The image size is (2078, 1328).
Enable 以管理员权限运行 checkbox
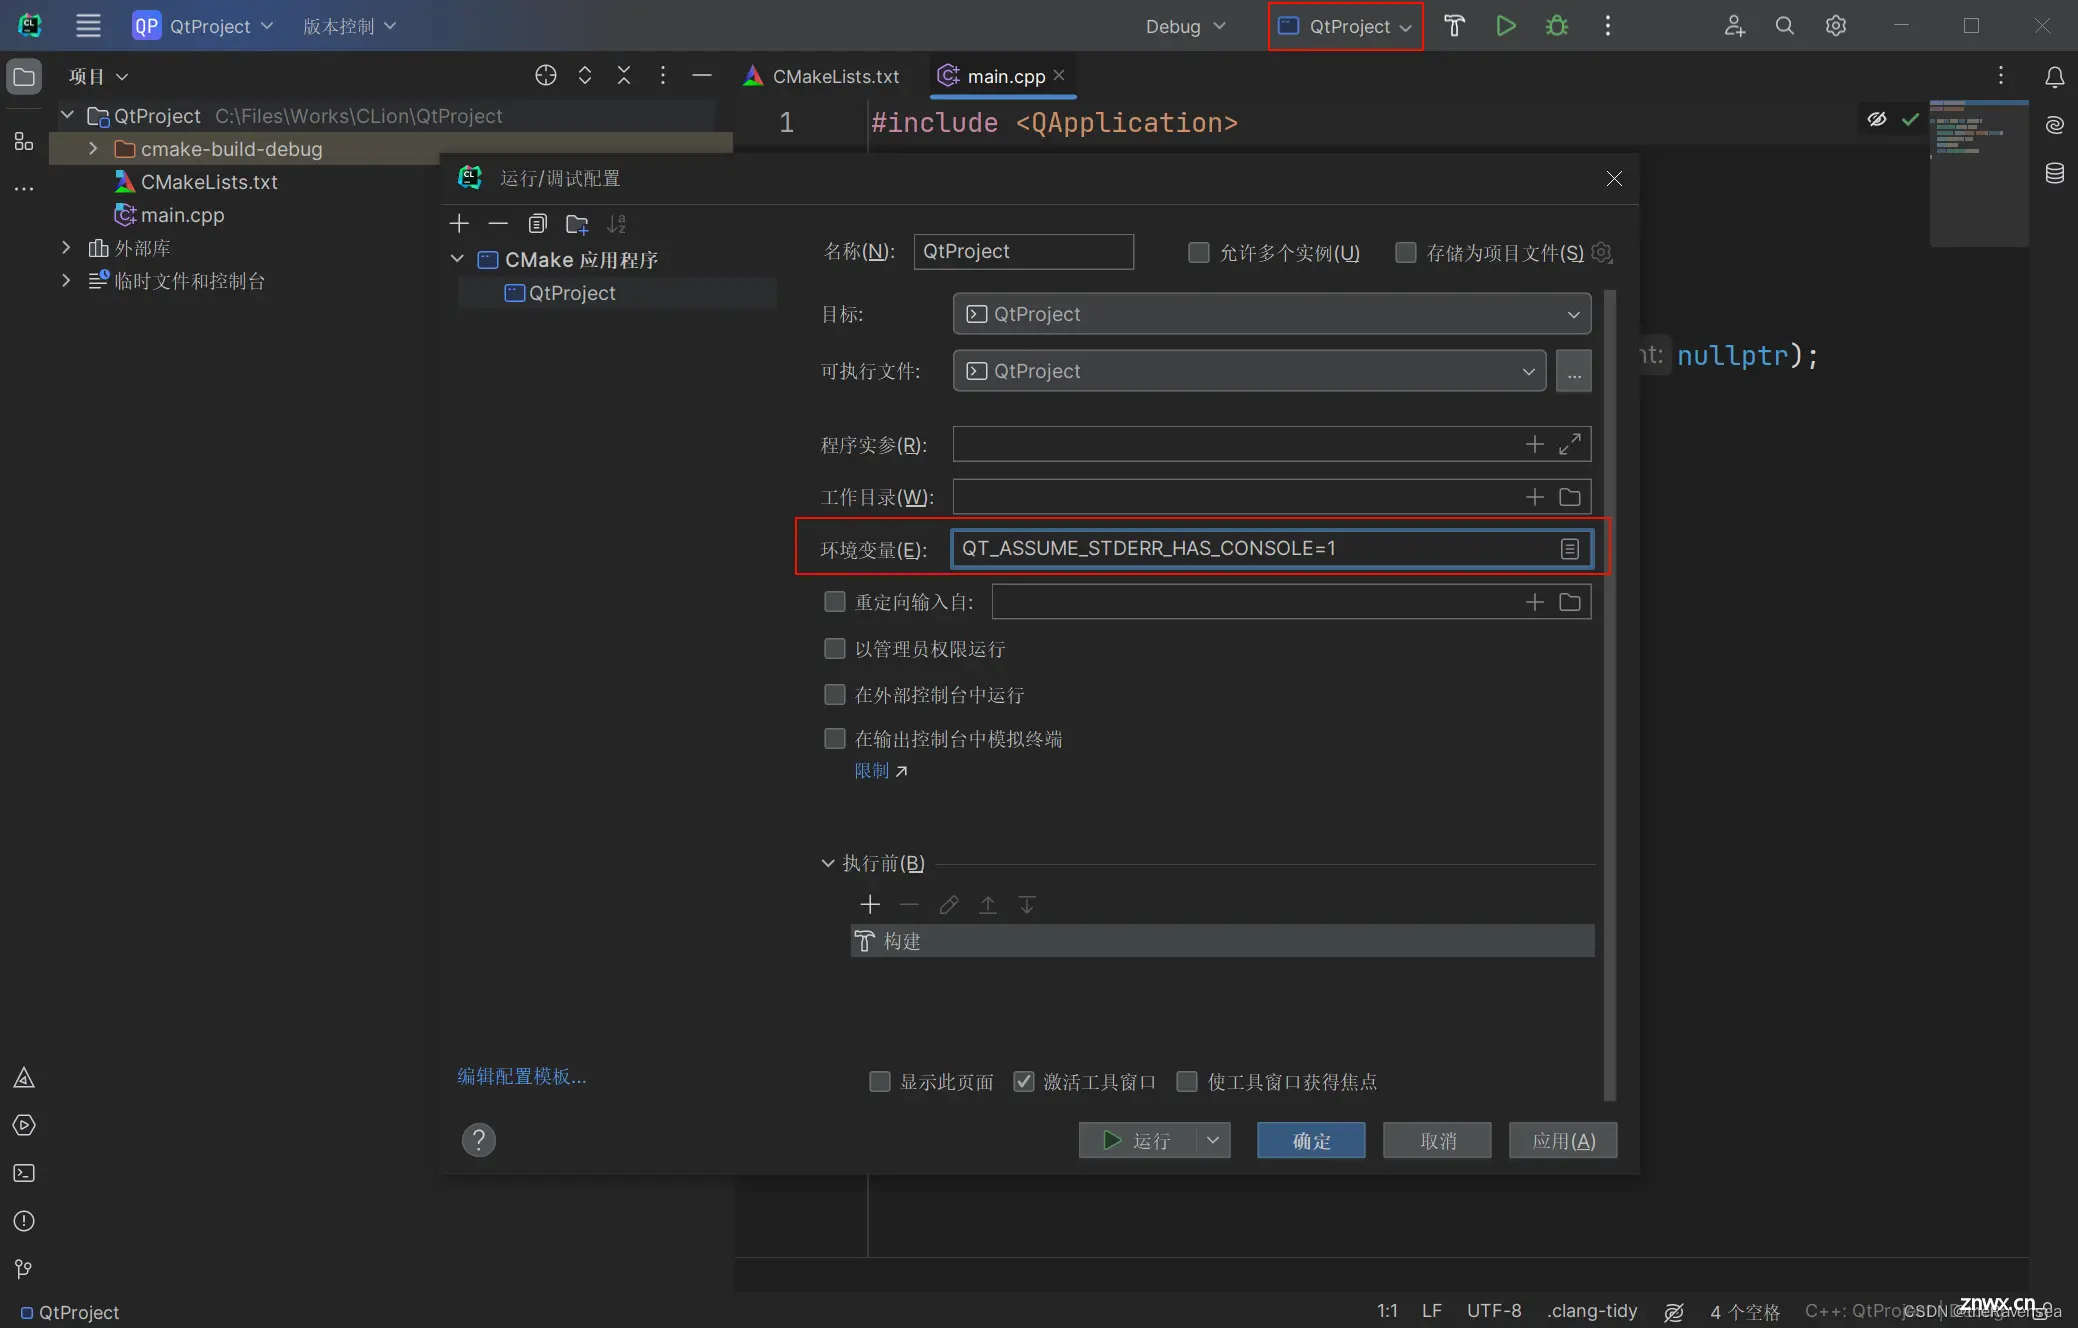[834, 648]
